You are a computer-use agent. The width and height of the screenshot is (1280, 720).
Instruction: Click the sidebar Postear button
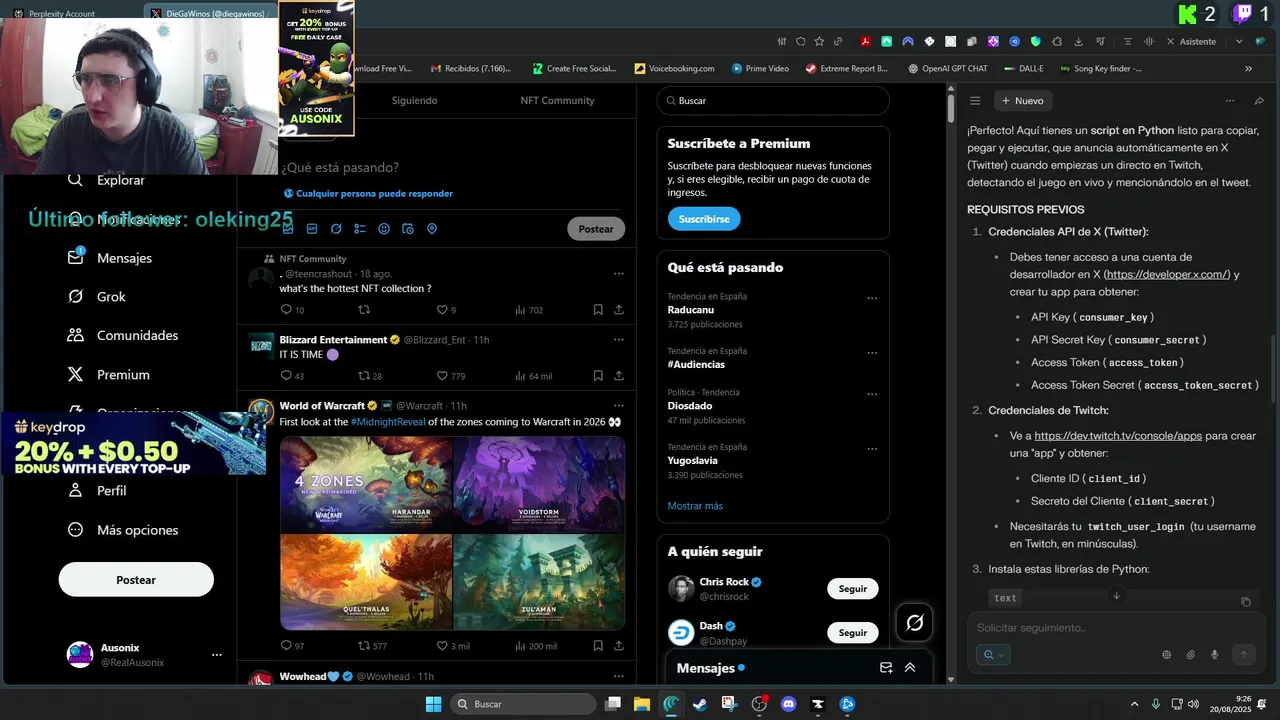(136, 580)
